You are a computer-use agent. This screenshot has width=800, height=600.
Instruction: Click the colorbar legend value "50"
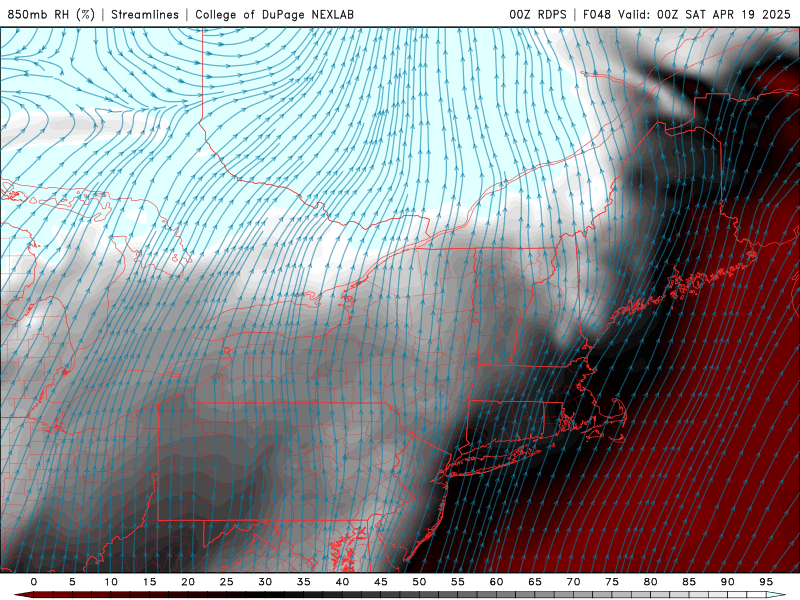point(419,582)
